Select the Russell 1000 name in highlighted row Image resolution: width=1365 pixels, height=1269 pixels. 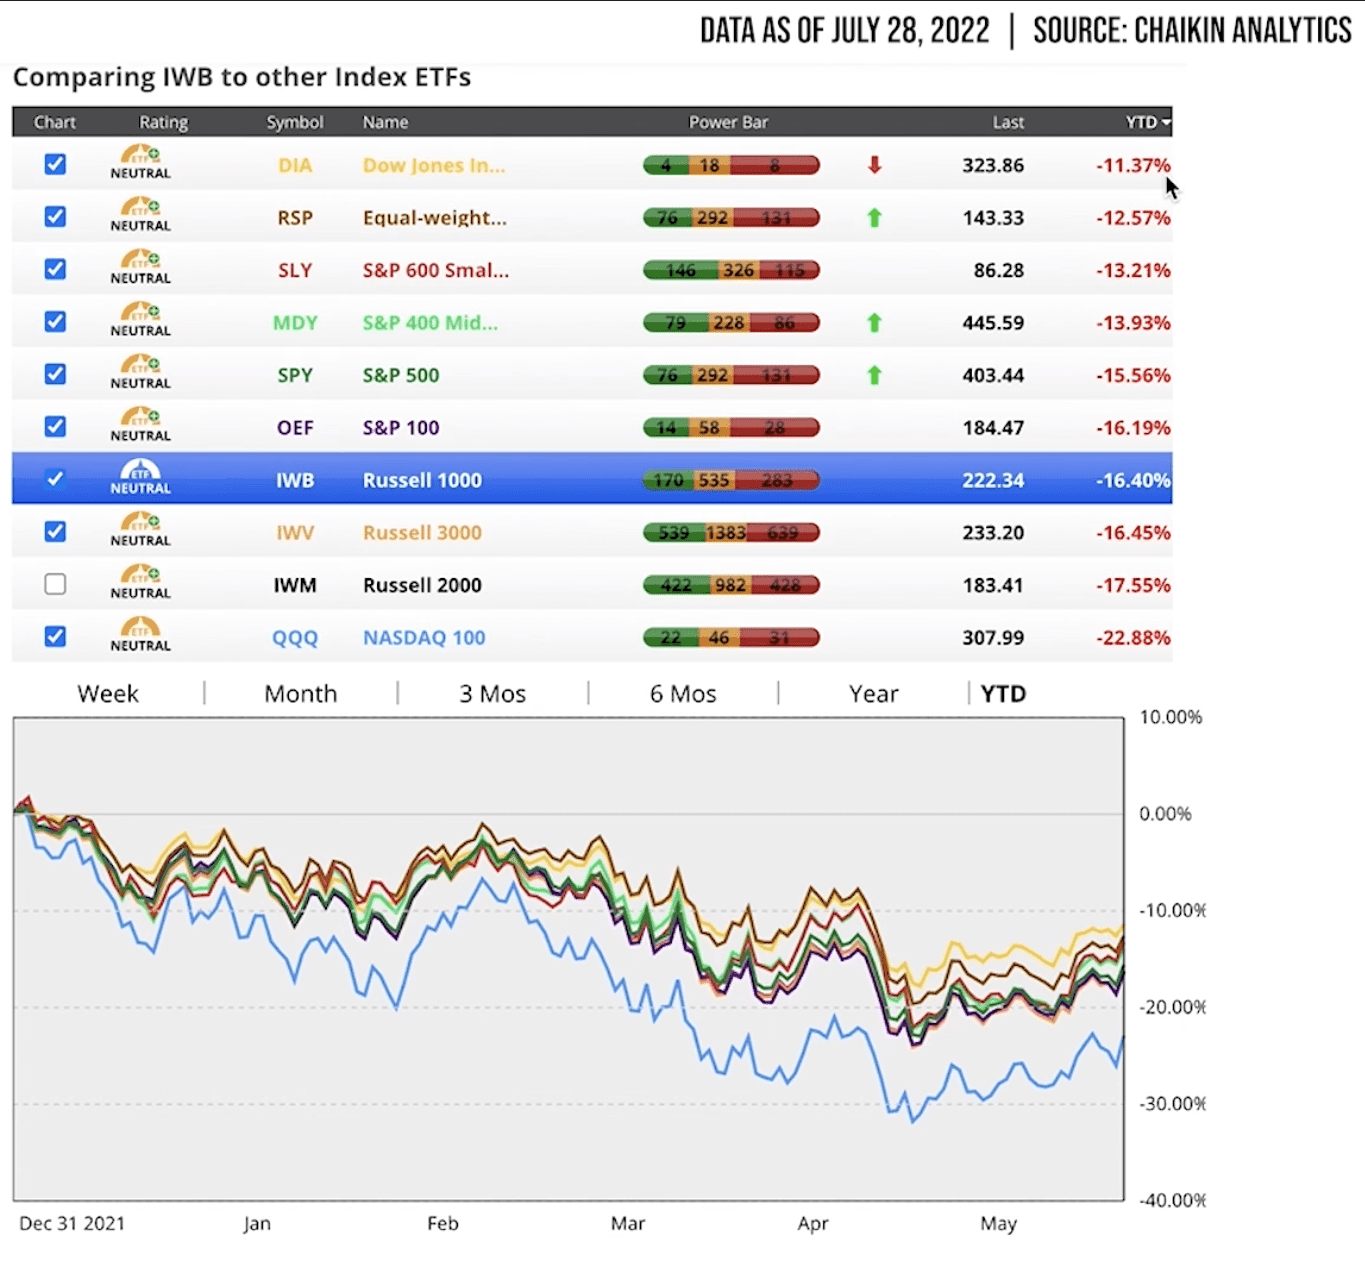(x=422, y=480)
